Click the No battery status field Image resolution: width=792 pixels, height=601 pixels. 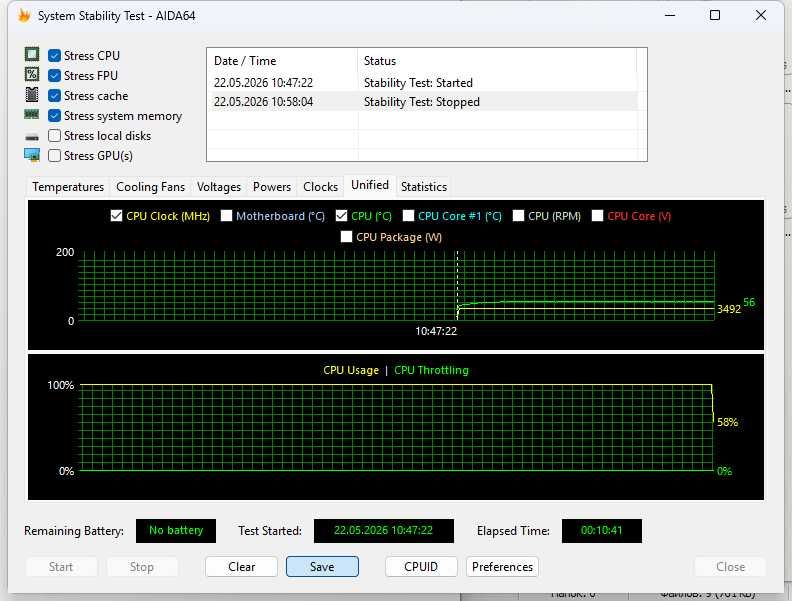176,531
